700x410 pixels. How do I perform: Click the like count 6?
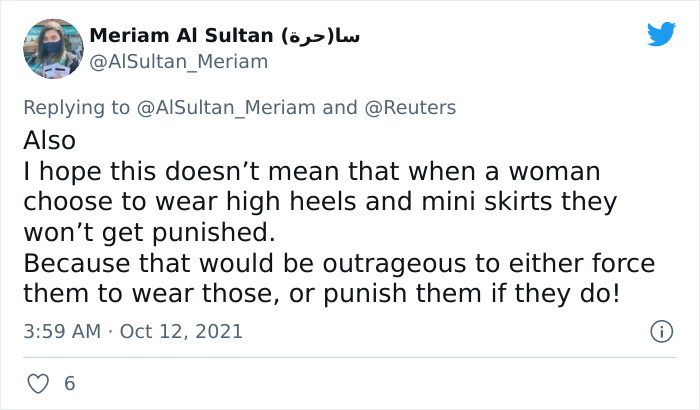click(x=69, y=383)
